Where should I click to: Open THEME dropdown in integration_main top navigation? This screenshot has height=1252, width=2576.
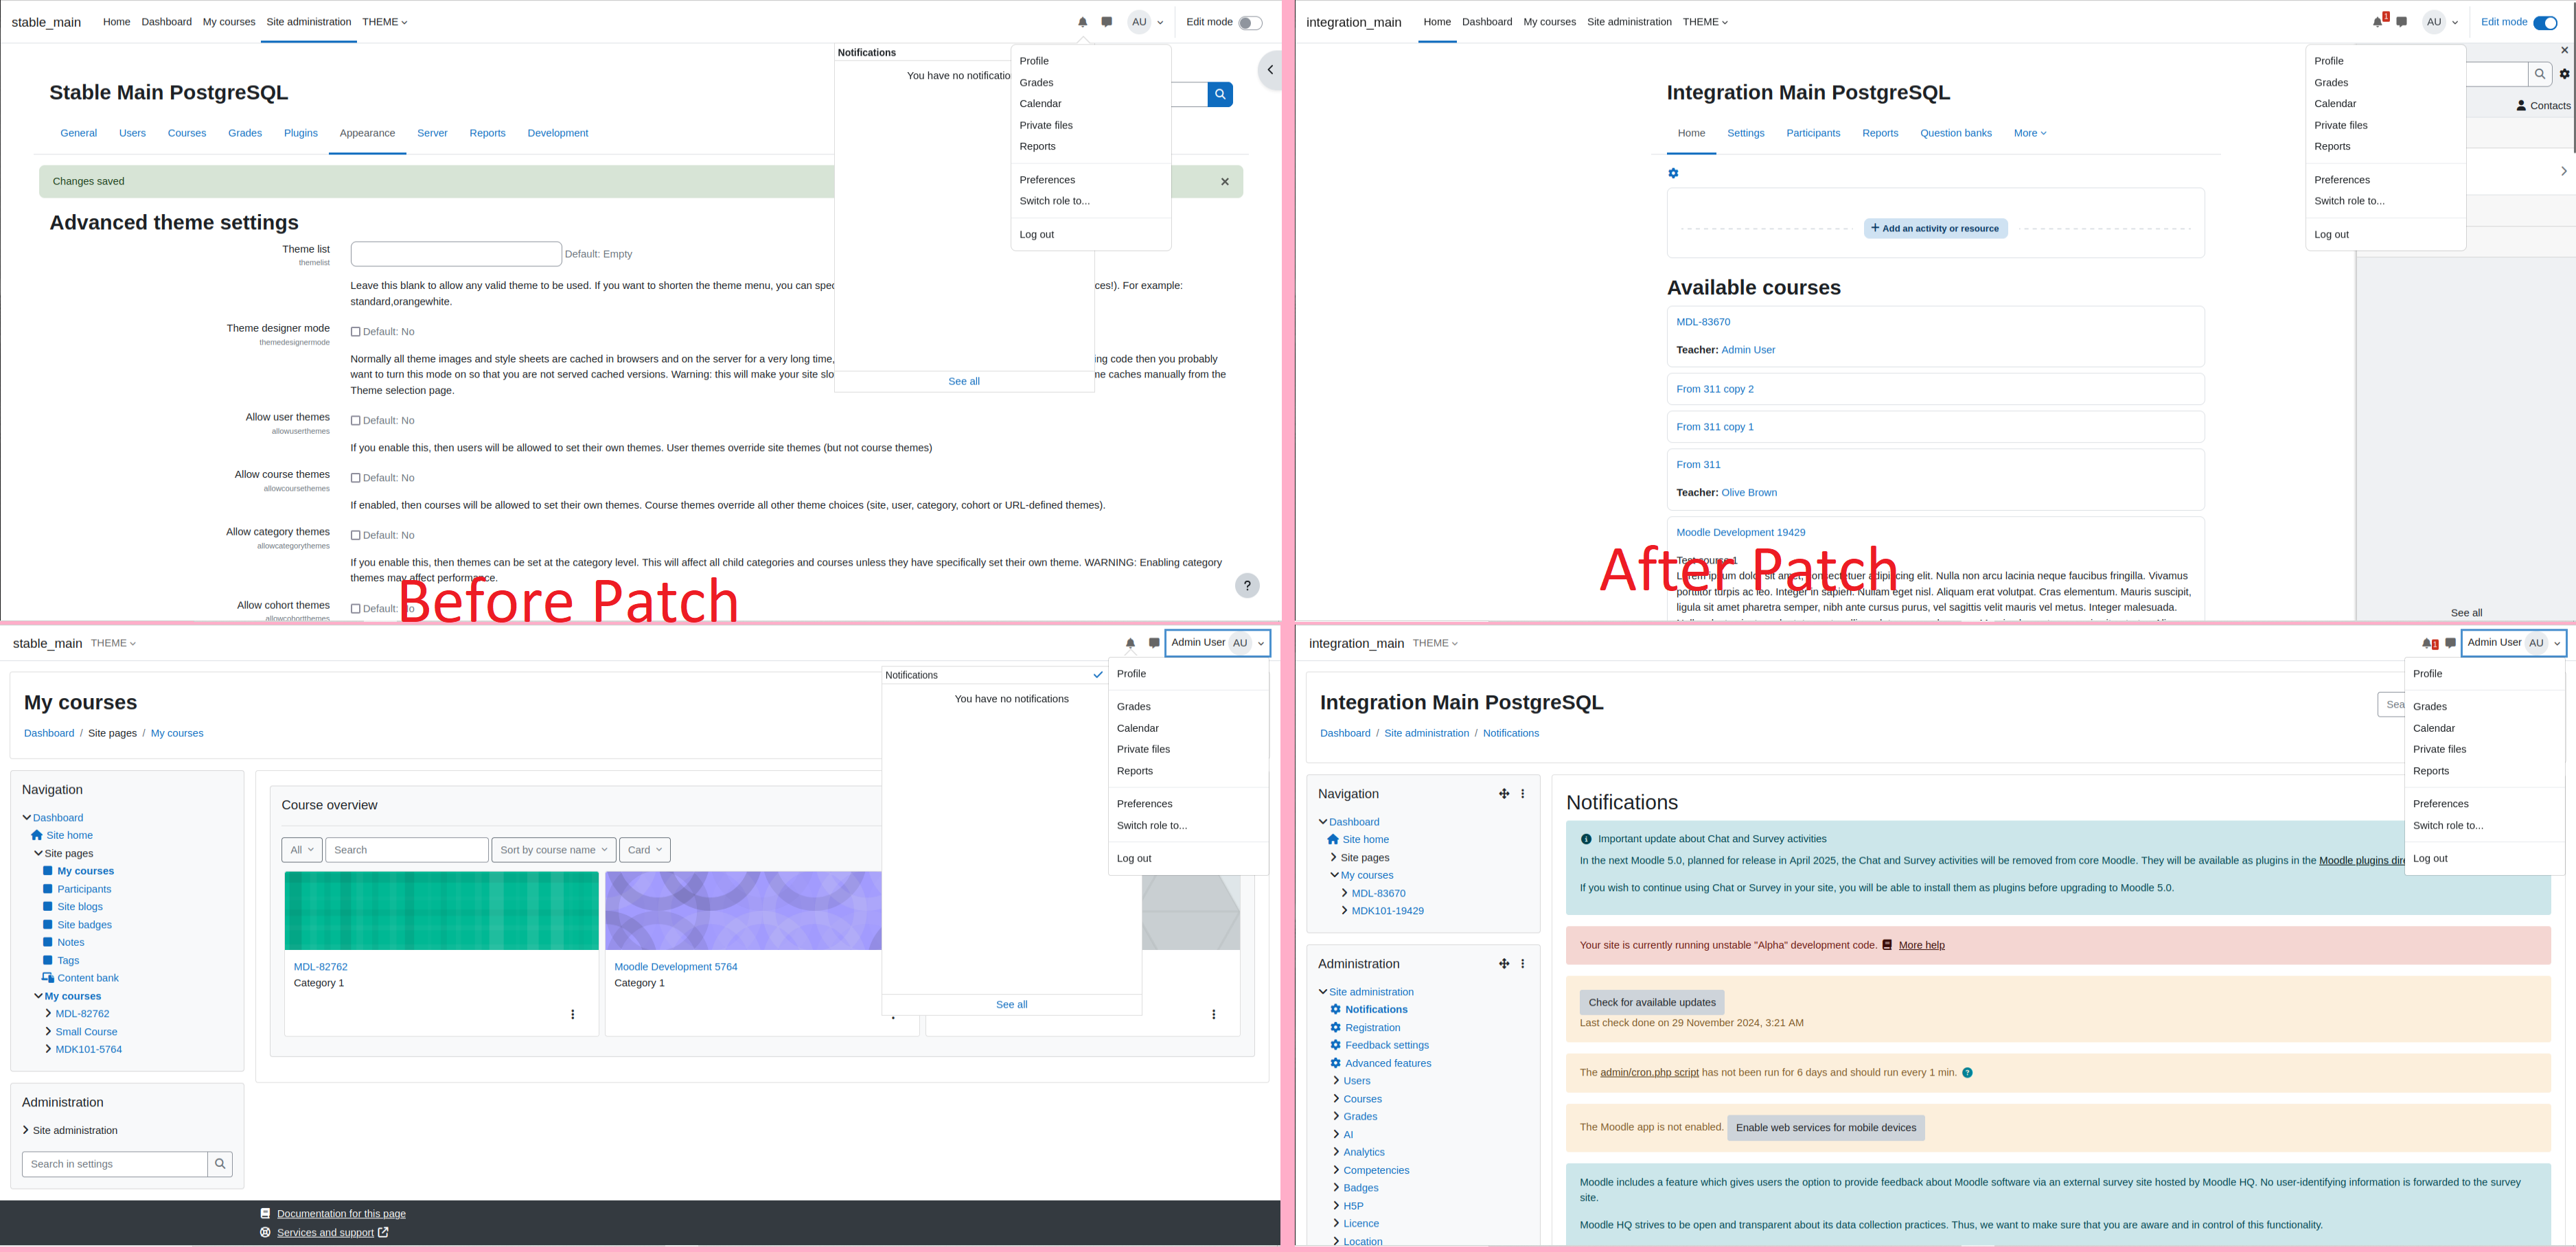point(1705,22)
